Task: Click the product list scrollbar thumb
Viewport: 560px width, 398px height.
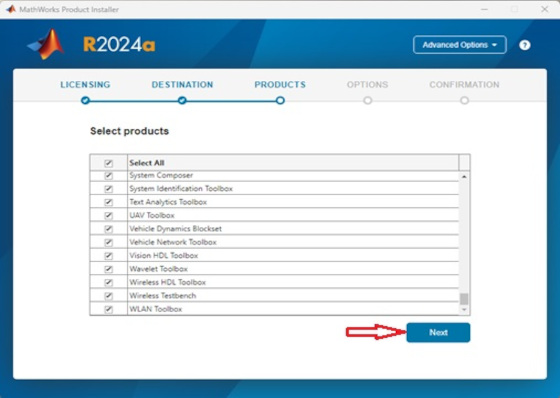Action: click(x=464, y=299)
